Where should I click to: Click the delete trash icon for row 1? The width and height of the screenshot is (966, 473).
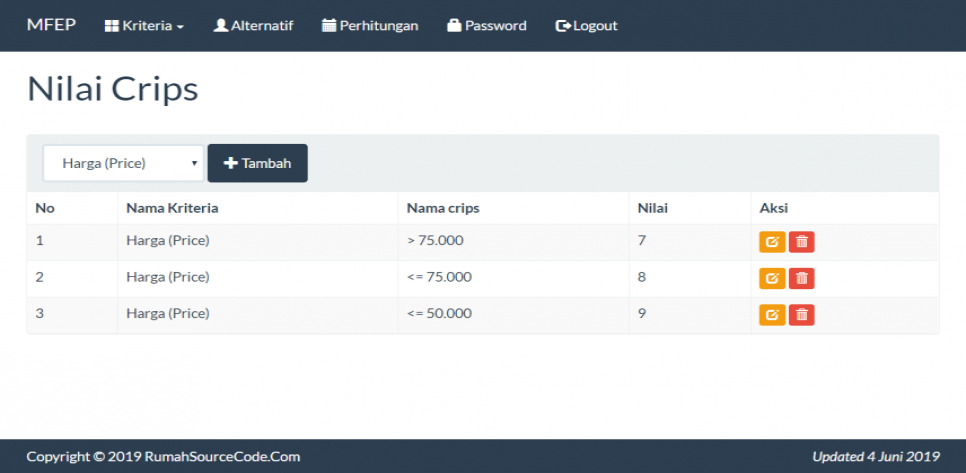[x=801, y=242]
